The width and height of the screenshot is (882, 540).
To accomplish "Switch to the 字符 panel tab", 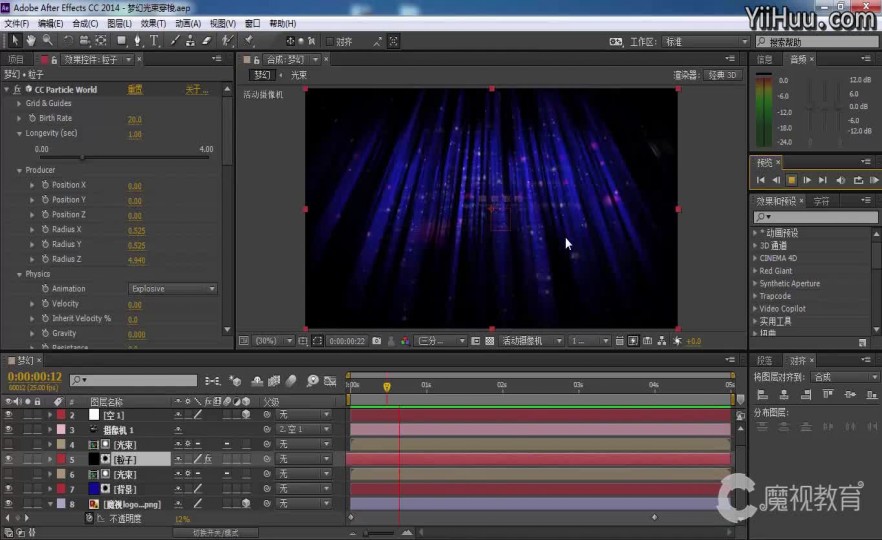I will point(821,201).
